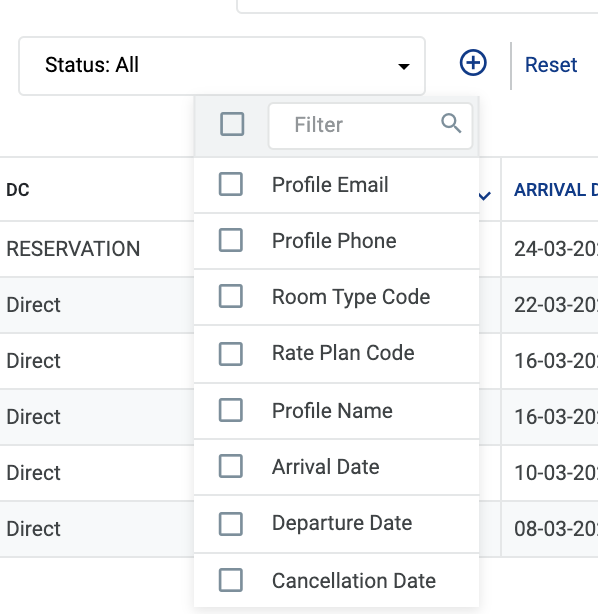598x614 pixels.
Task: Check the Profile Email checkbox
Action: pos(231,184)
